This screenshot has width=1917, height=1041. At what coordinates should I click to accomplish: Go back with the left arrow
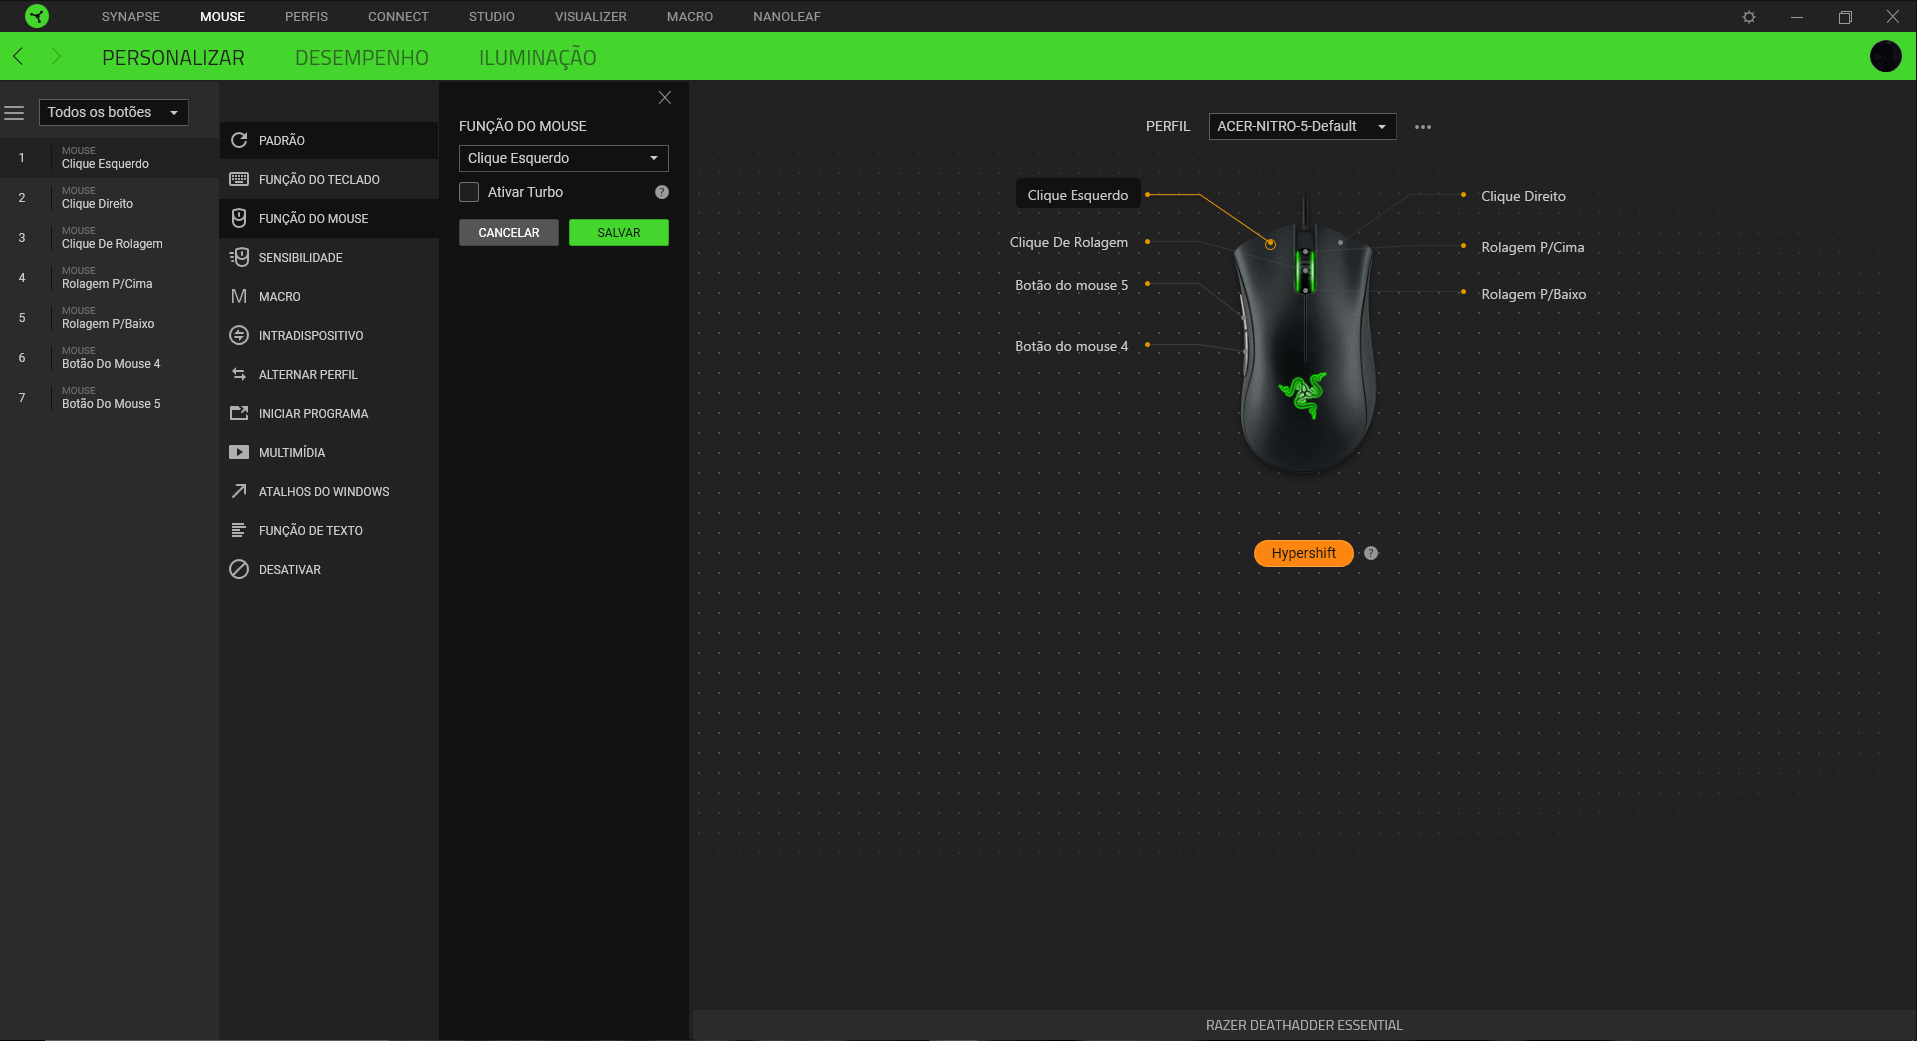point(18,57)
